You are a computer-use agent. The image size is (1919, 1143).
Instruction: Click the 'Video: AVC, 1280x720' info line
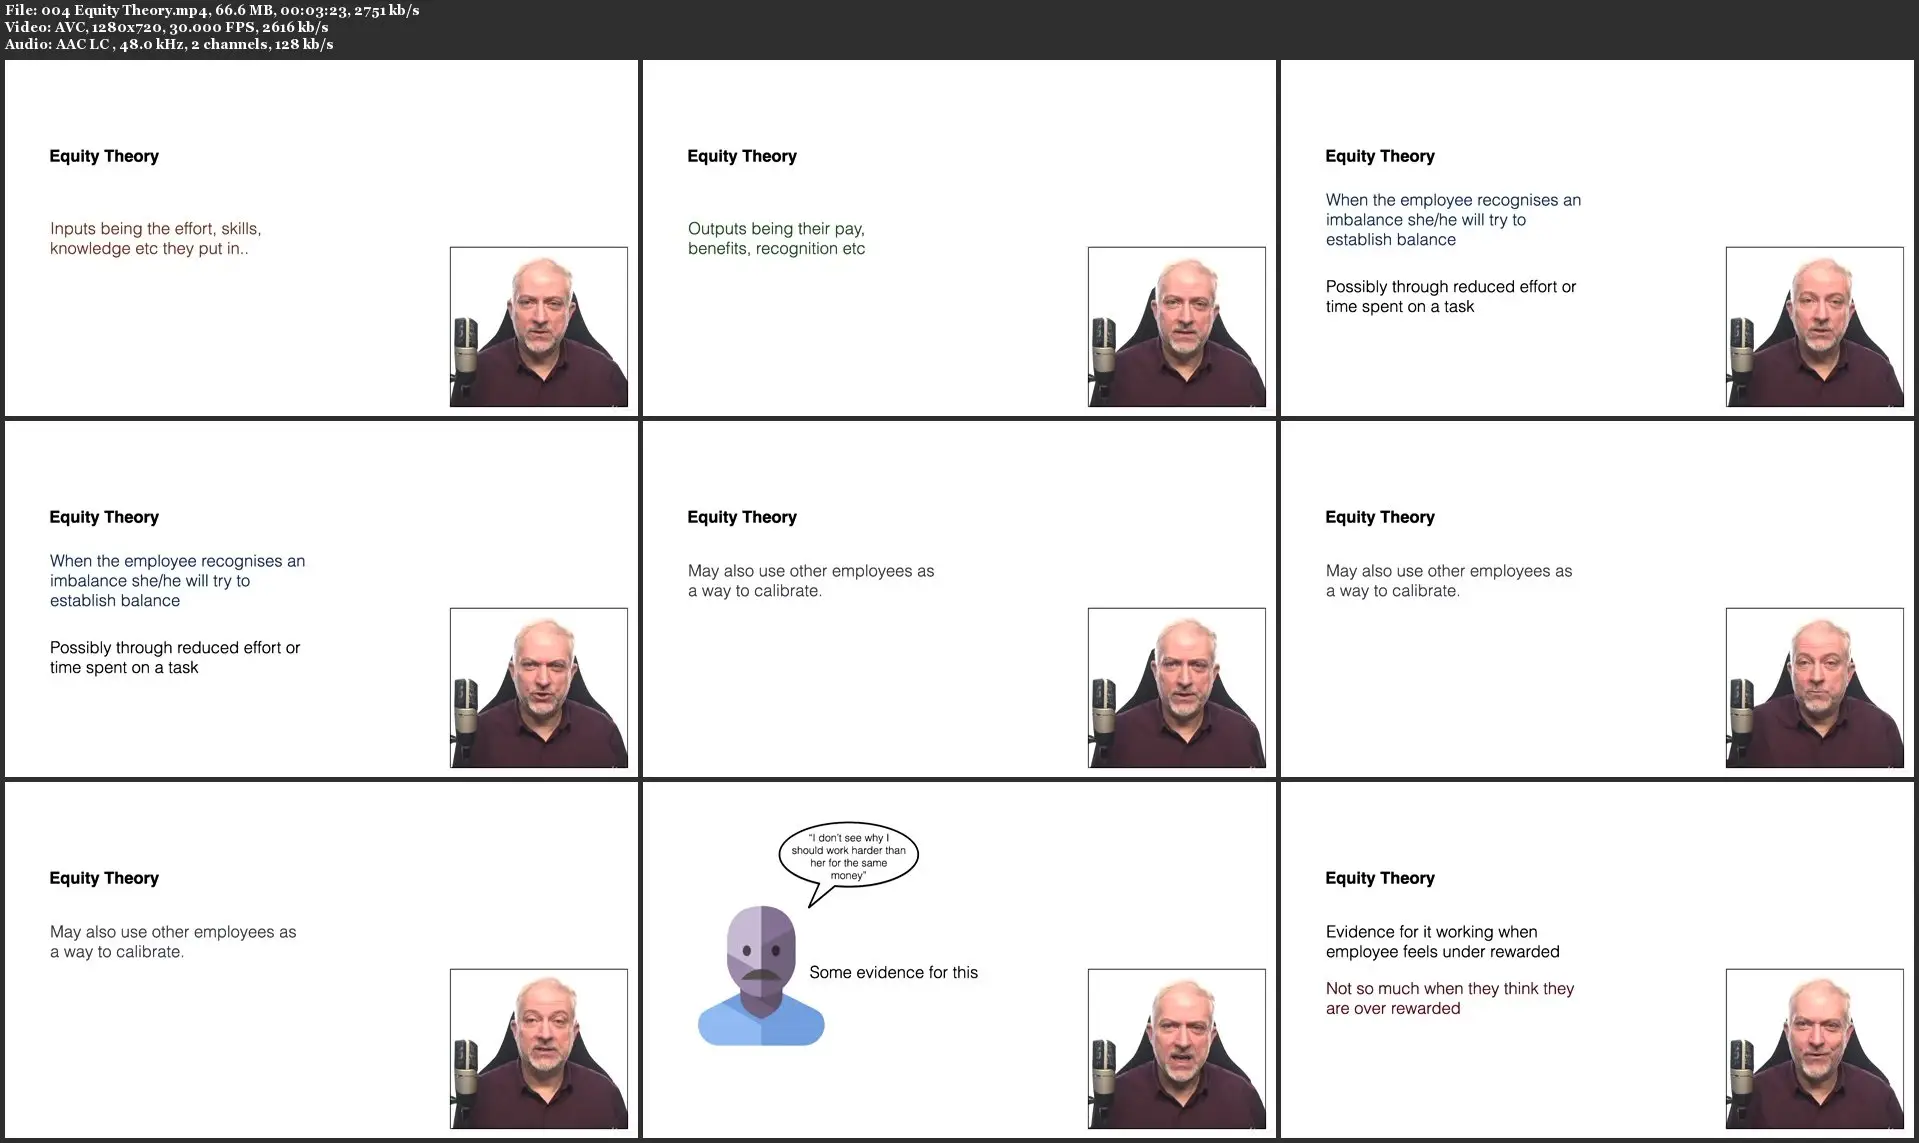click(166, 27)
